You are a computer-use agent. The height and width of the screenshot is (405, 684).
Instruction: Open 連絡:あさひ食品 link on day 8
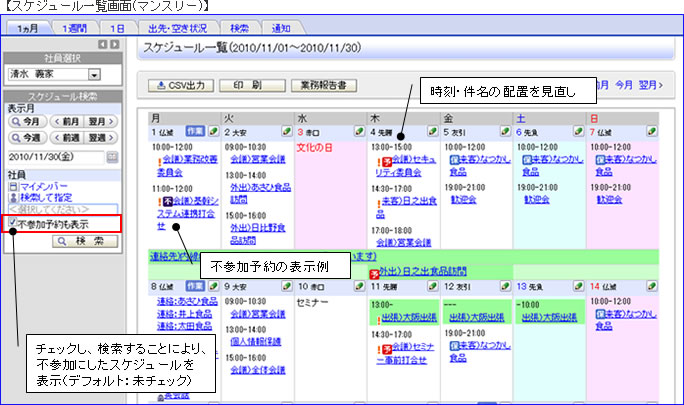click(187, 301)
